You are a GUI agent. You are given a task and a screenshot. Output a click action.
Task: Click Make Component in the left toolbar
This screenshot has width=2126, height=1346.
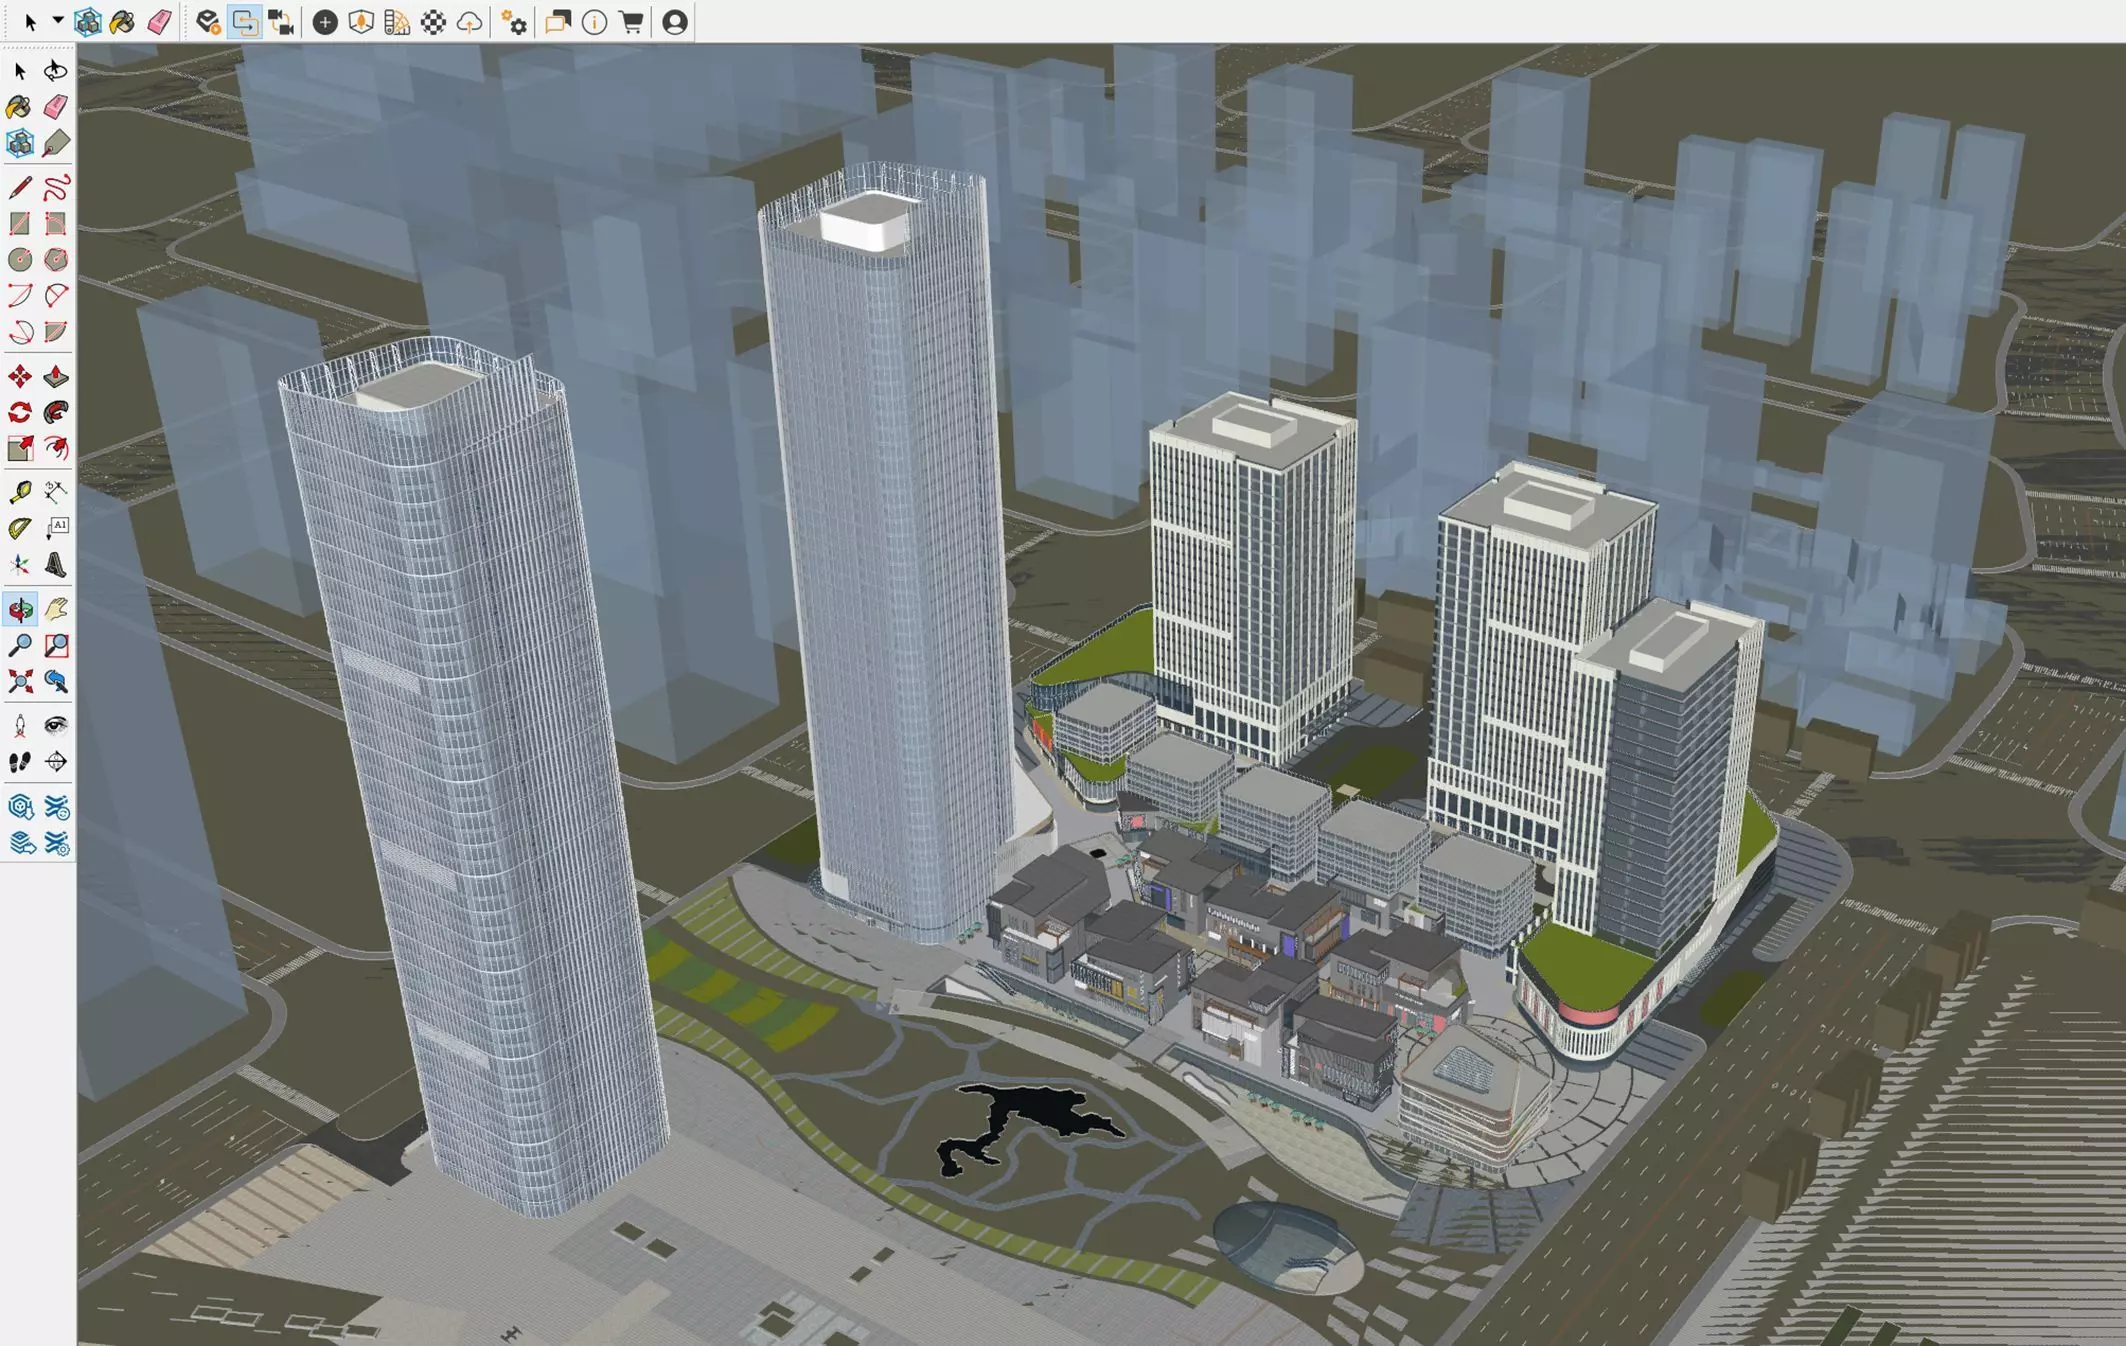click(x=20, y=143)
